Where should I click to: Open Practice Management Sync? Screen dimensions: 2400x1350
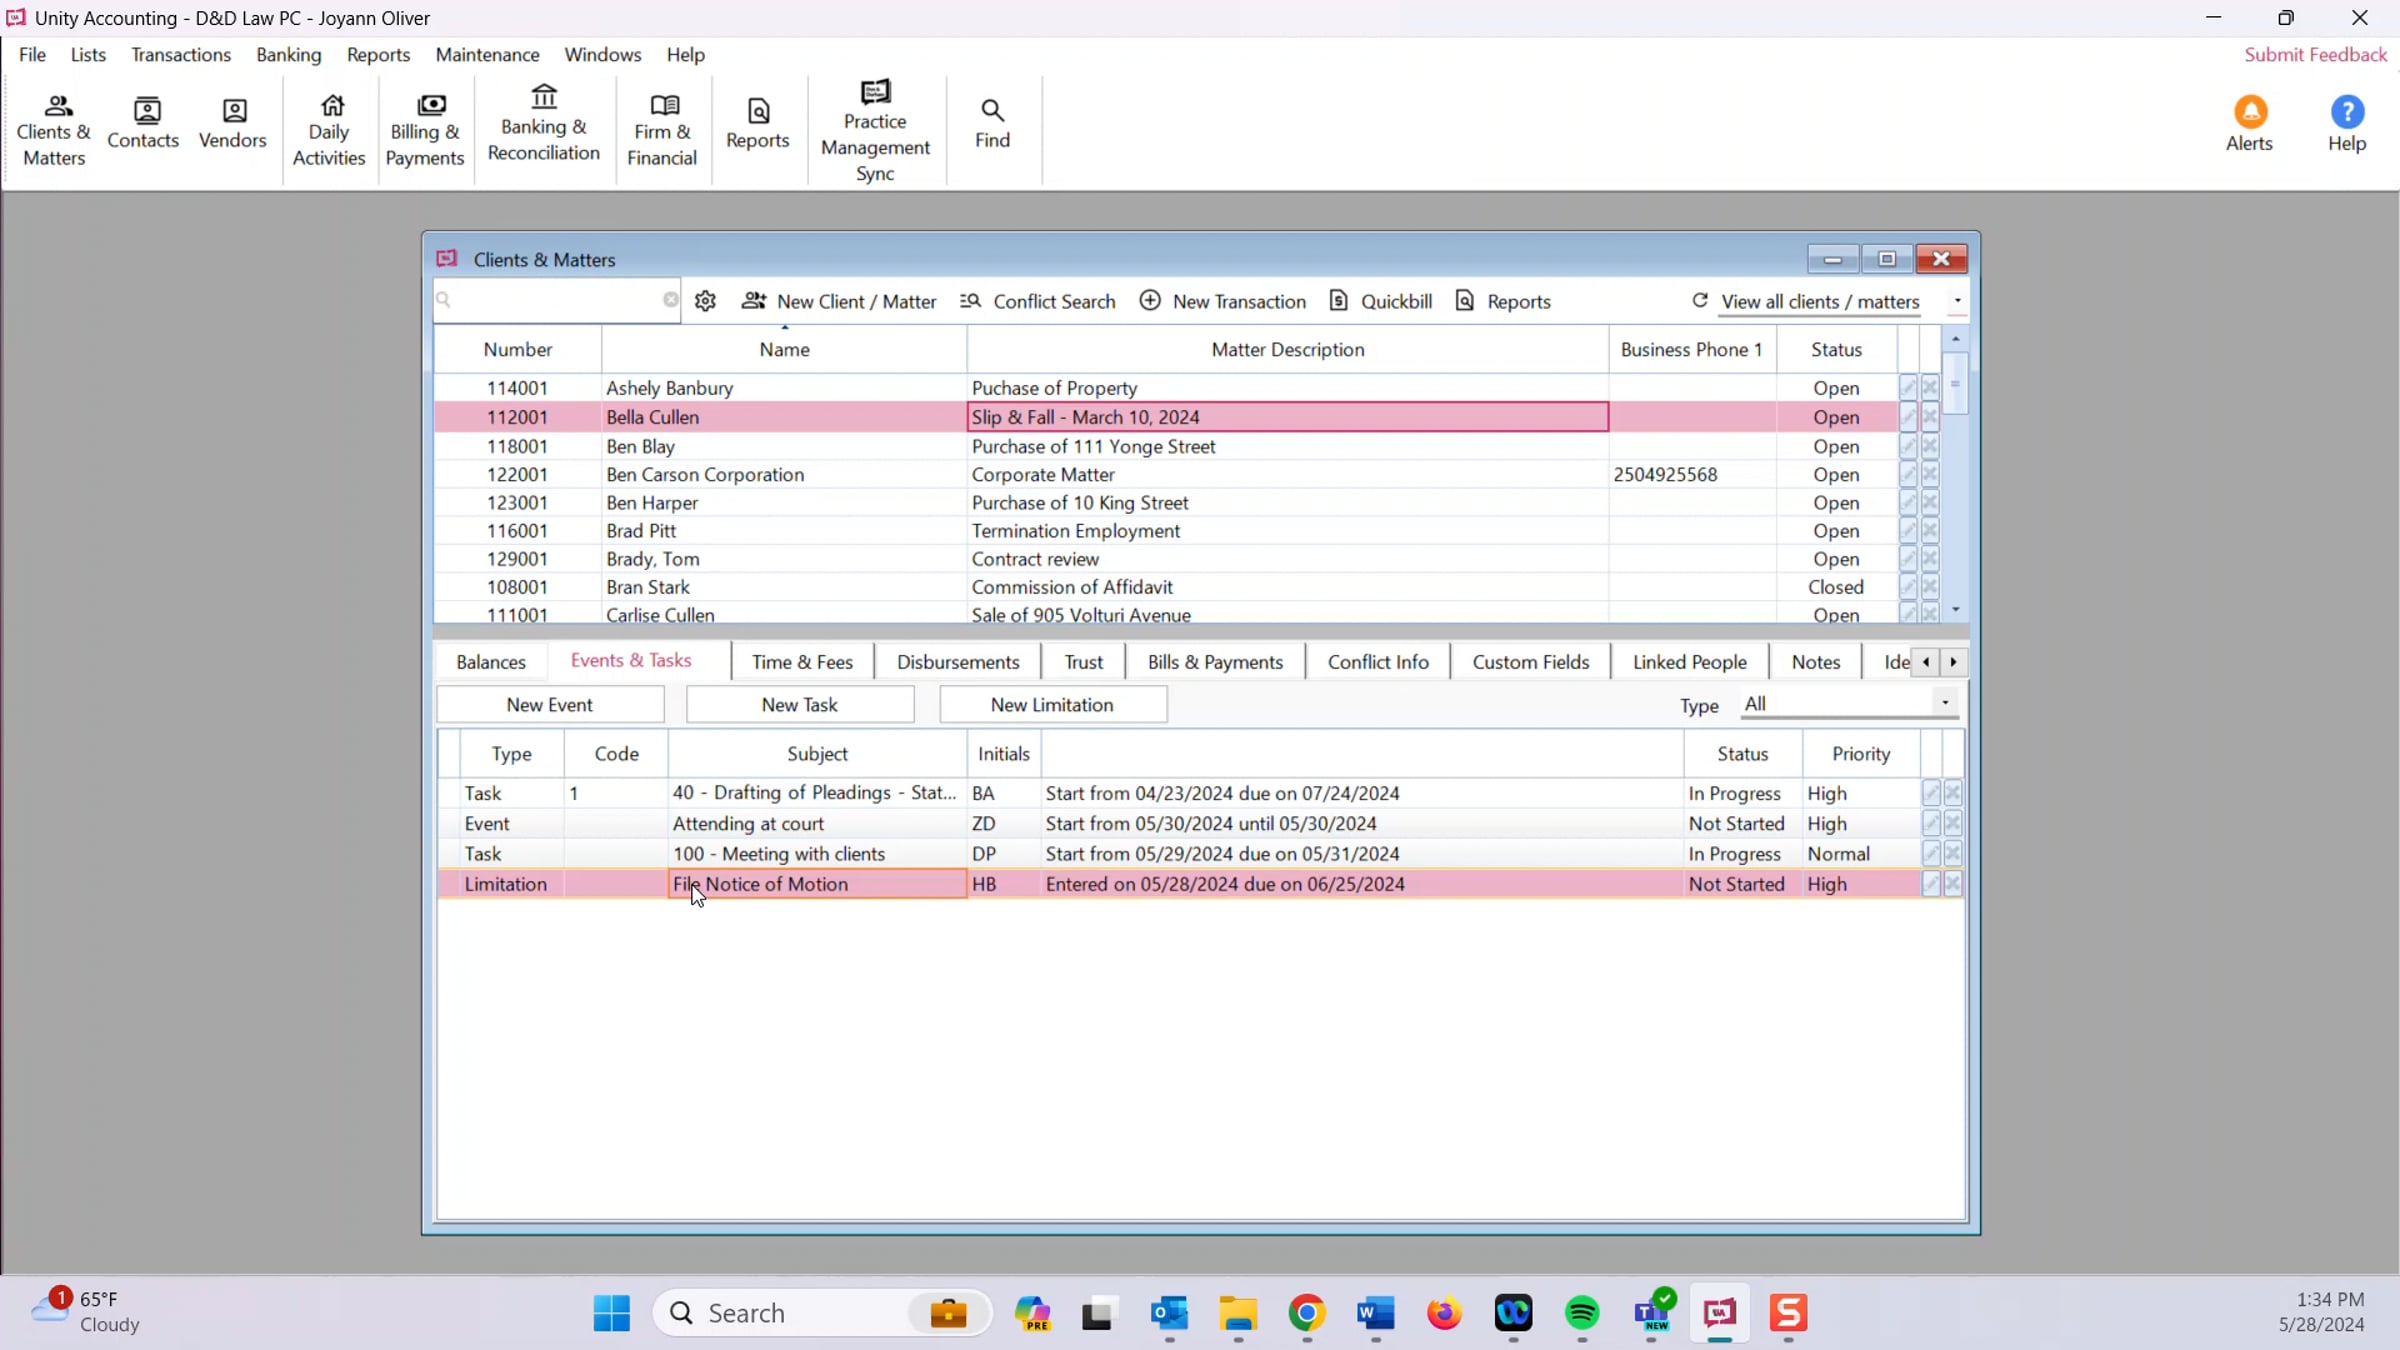[x=875, y=131]
